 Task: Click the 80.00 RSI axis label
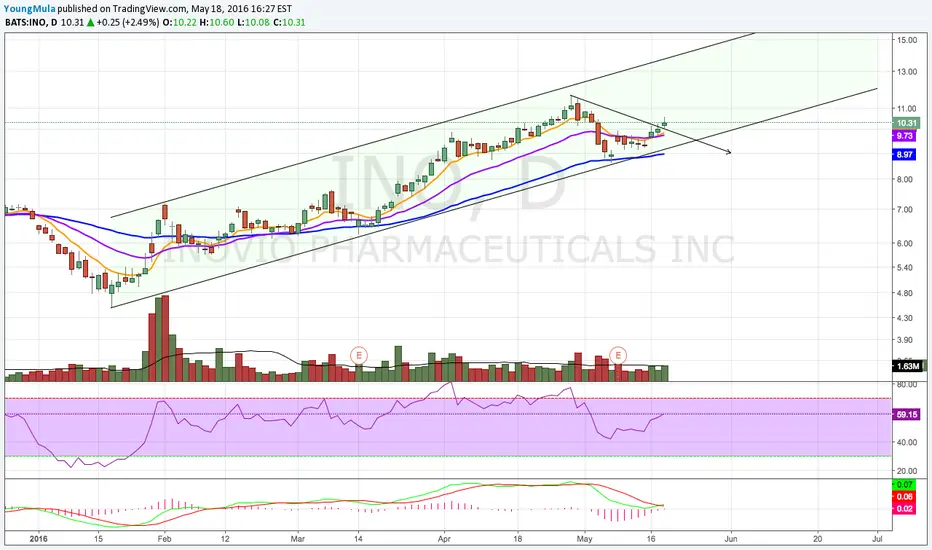click(x=906, y=385)
